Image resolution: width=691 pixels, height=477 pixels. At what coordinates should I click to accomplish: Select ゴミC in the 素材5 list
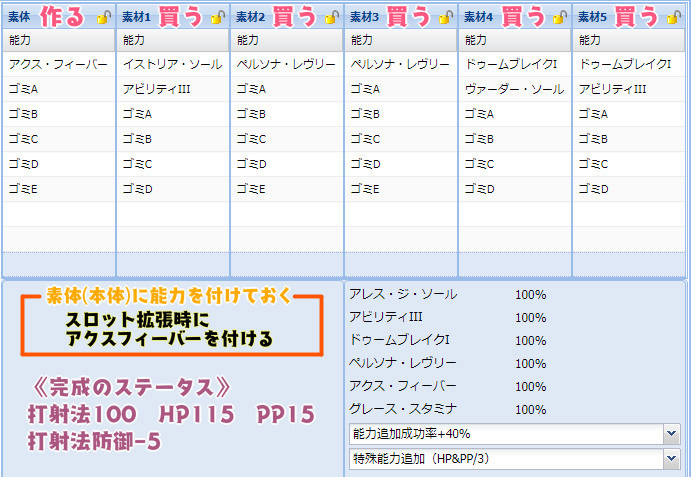point(629,164)
